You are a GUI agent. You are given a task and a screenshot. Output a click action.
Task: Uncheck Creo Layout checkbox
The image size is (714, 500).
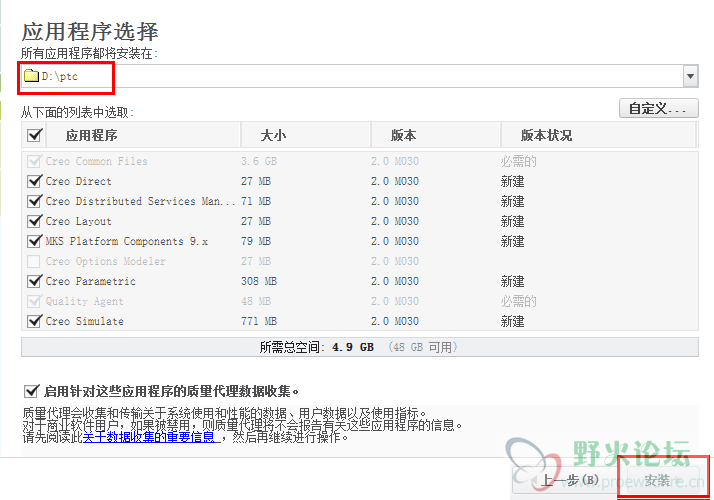pyautogui.click(x=34, y=221)
